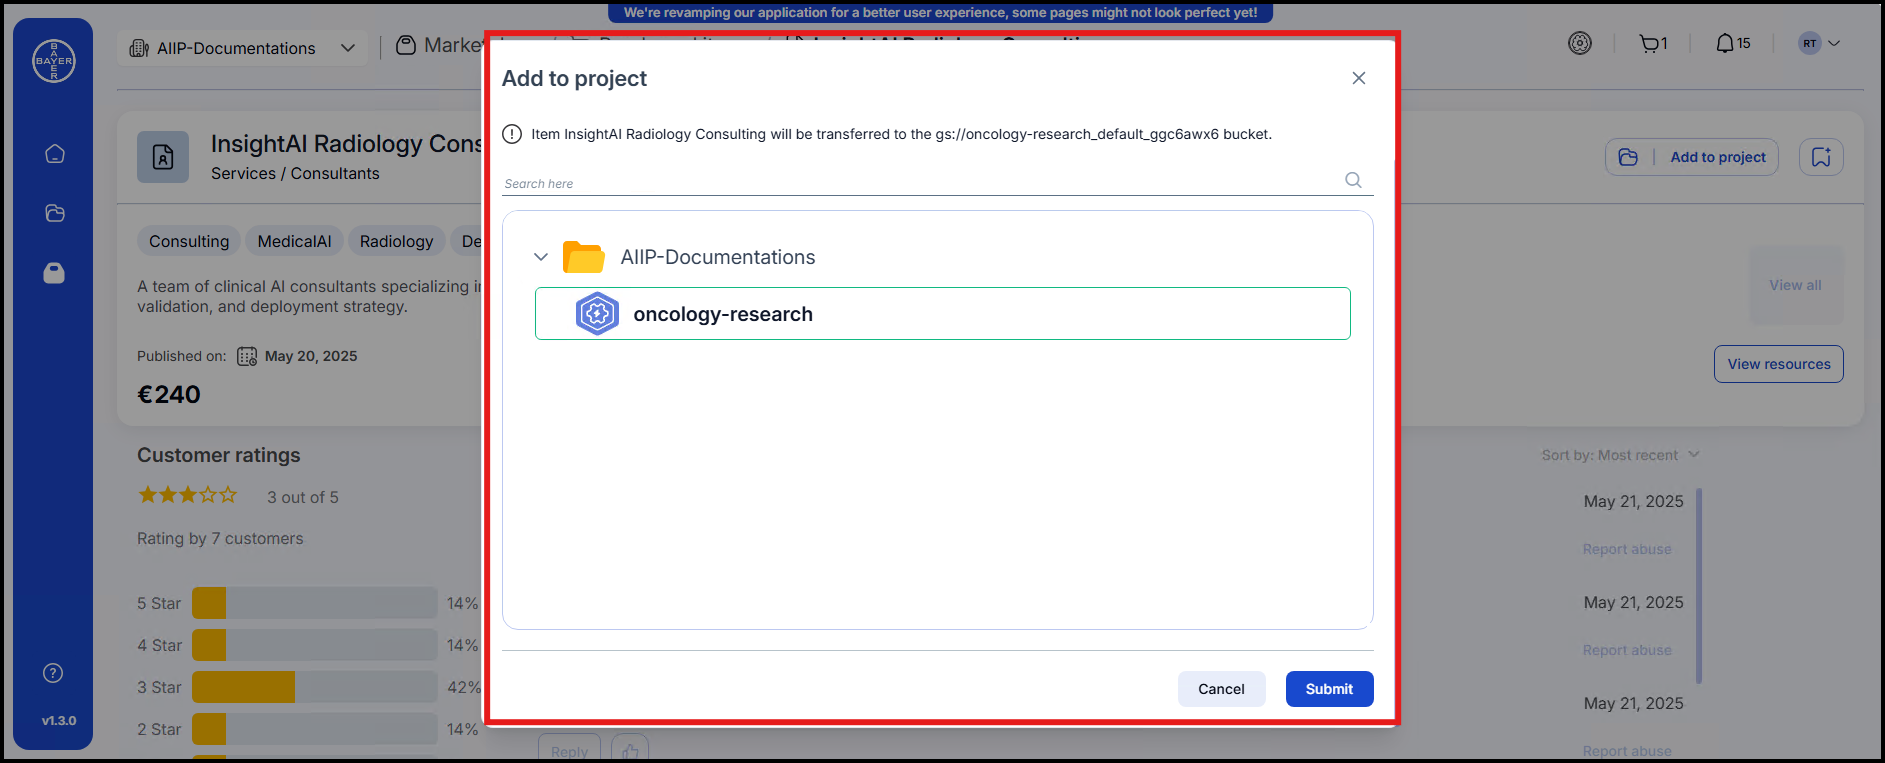
Task: Click the 3 Star rating bar
Action: point(314,687)
